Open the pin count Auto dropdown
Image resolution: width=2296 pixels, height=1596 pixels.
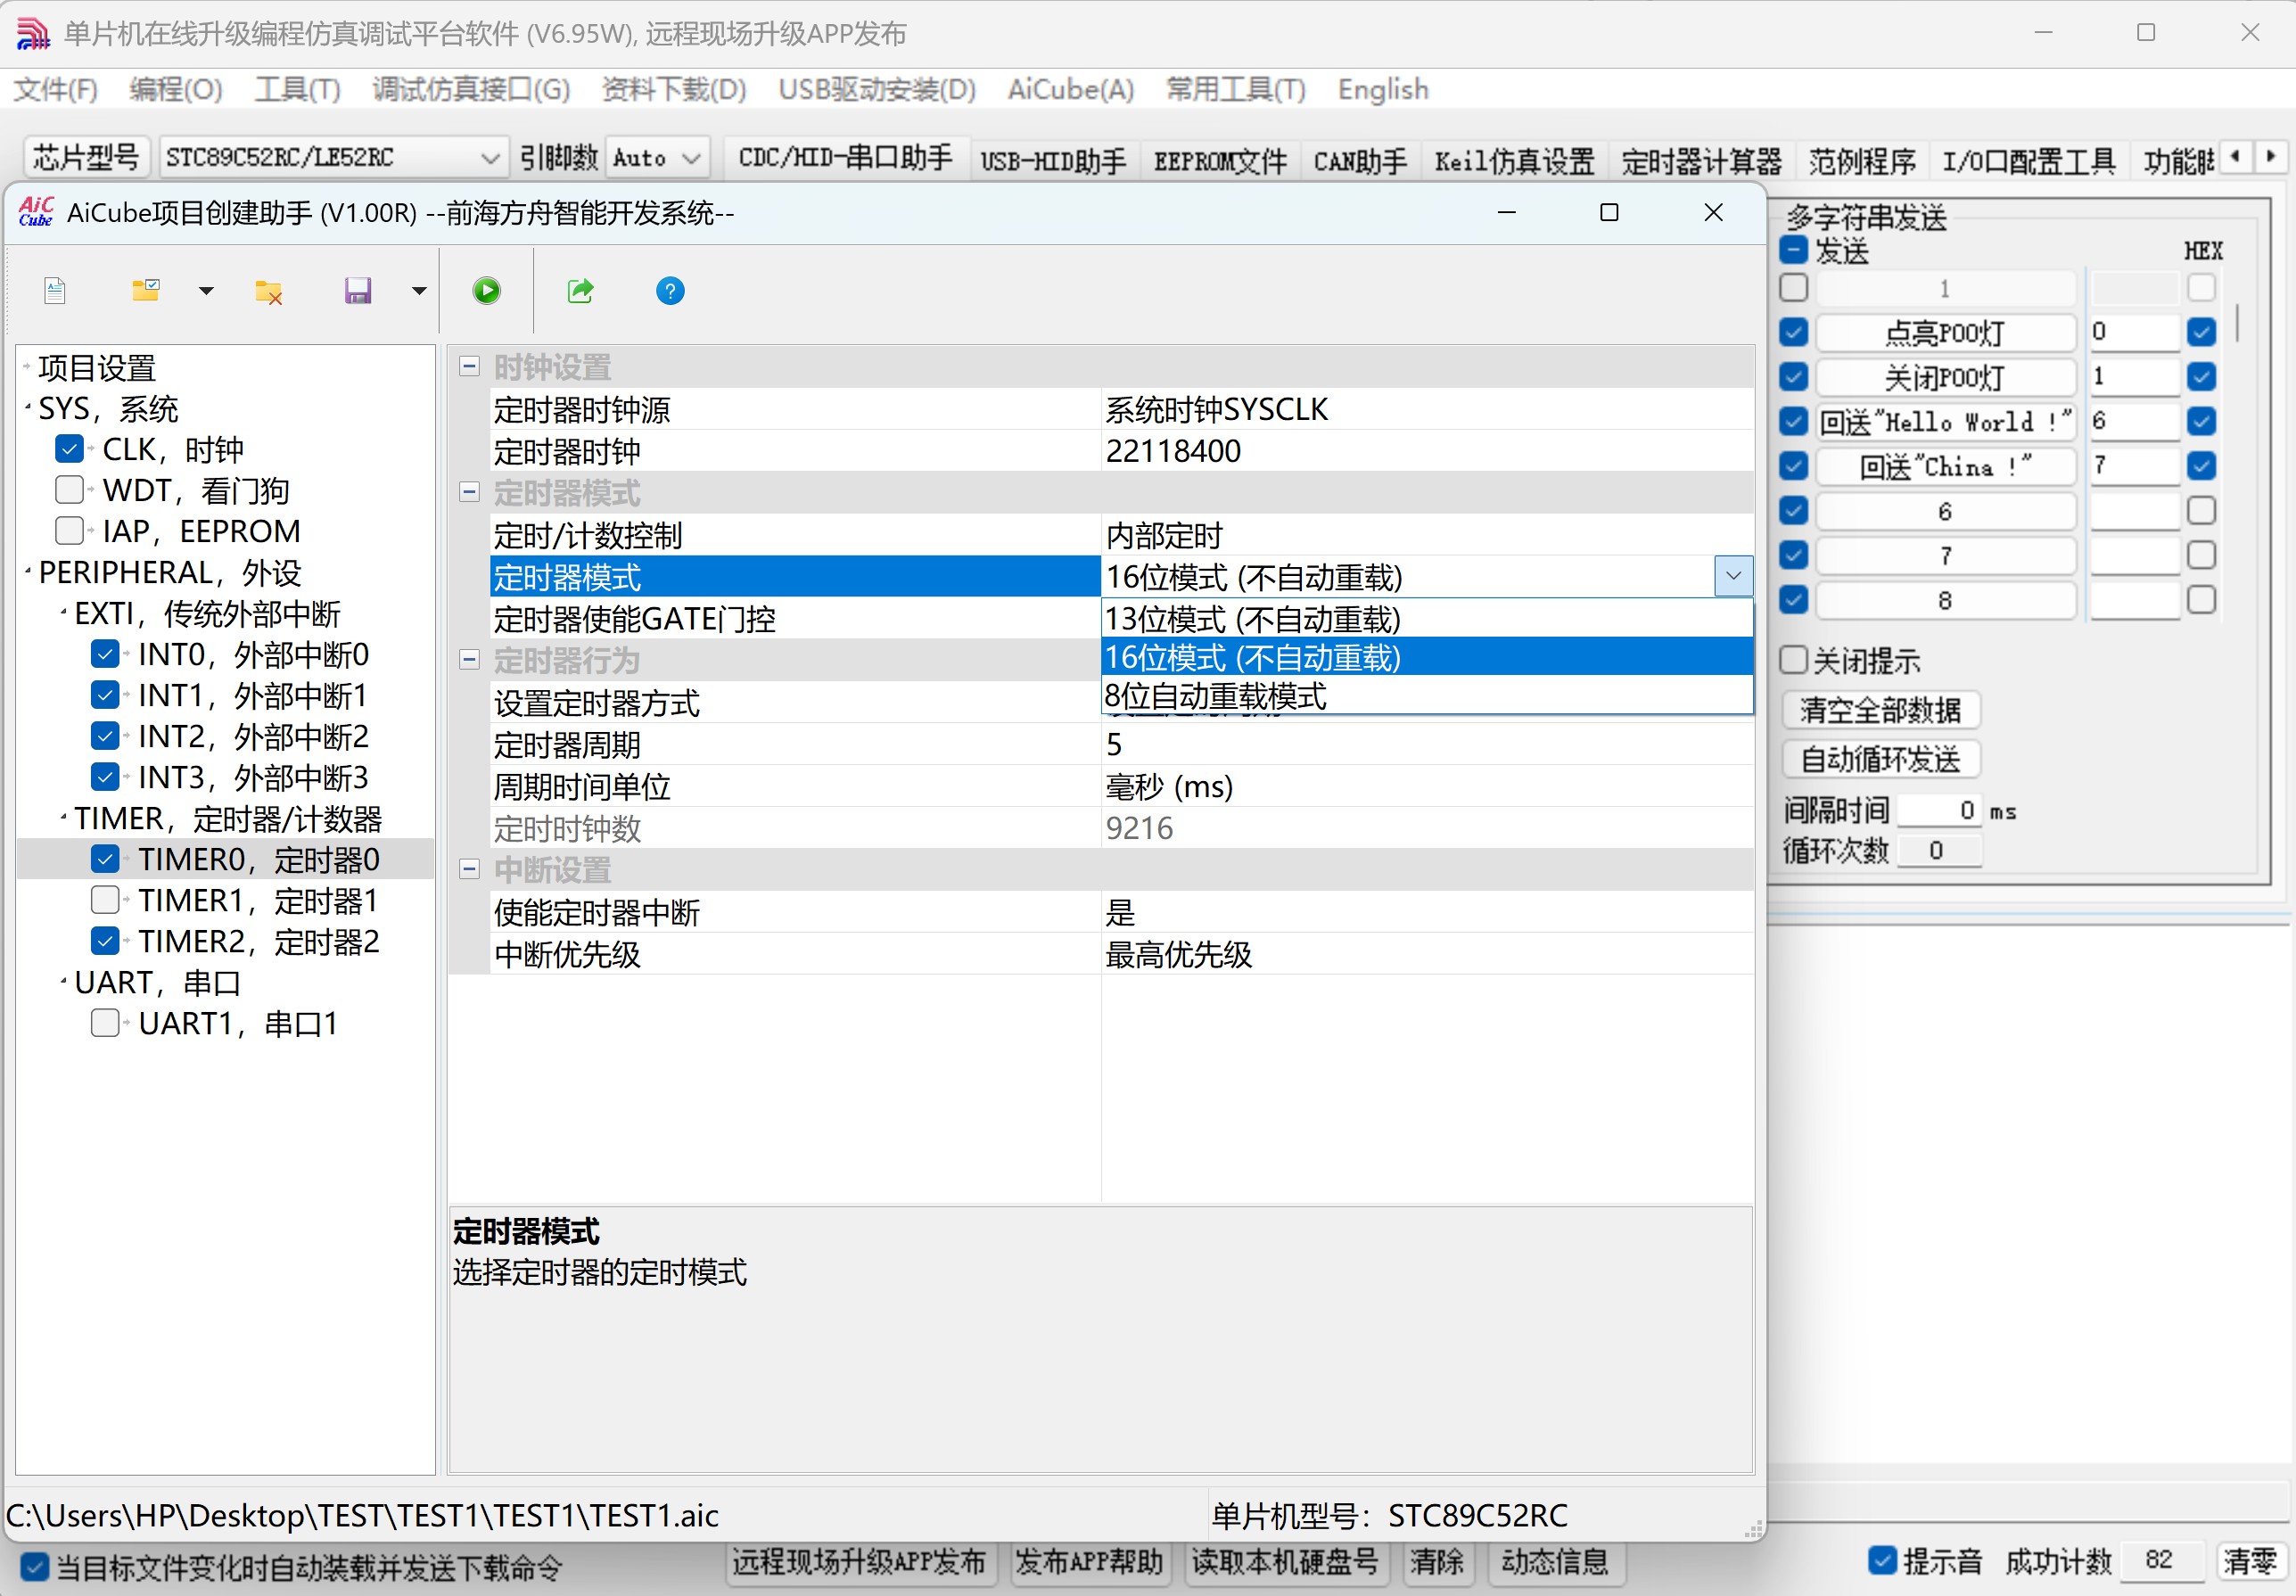pos(657,158)
